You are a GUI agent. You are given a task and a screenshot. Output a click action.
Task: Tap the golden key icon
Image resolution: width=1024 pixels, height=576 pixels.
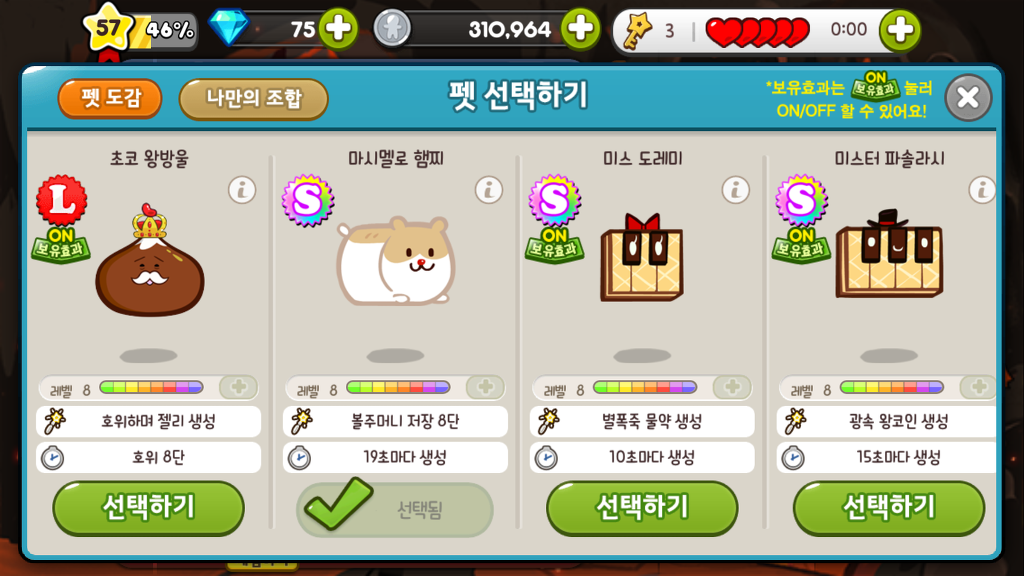[x=637, y=31]
